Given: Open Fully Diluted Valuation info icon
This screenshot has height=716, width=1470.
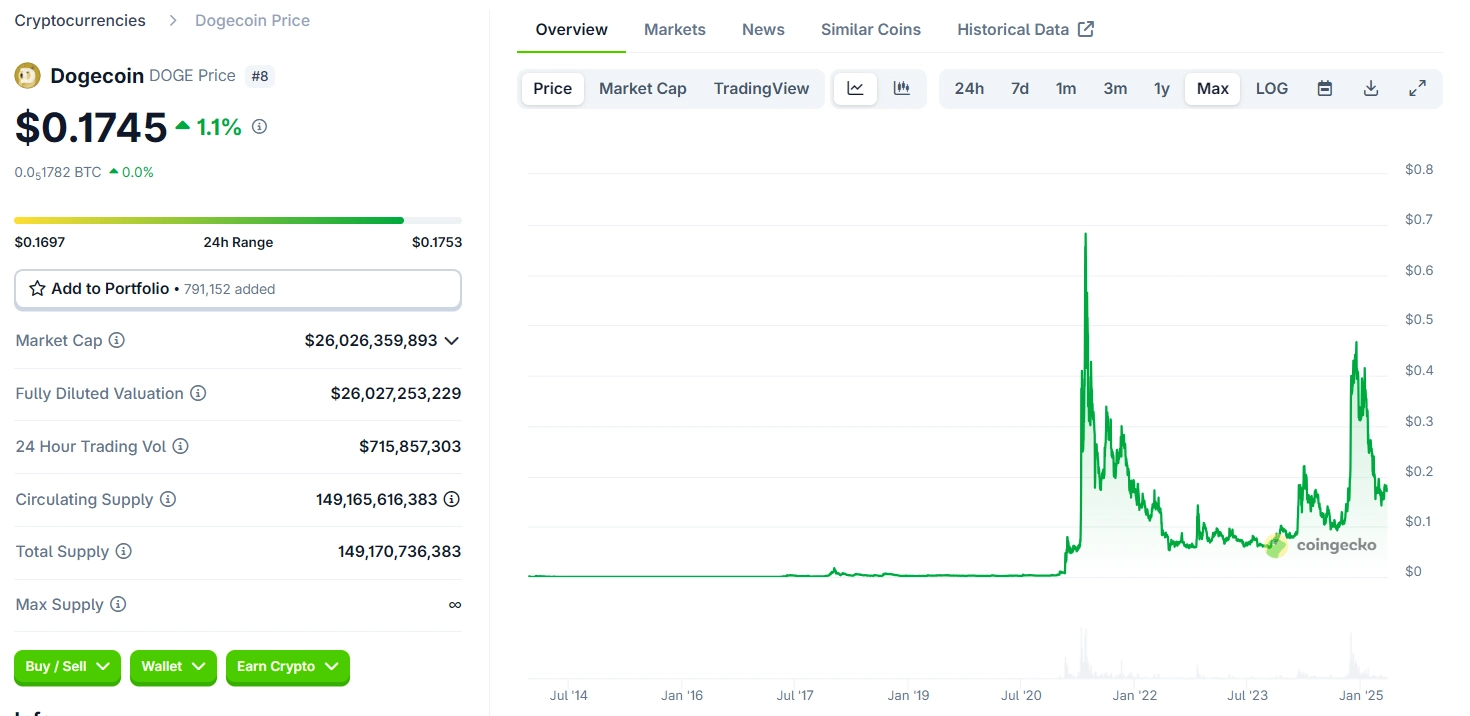Looking at the screenshot, I should coord(198,393).
